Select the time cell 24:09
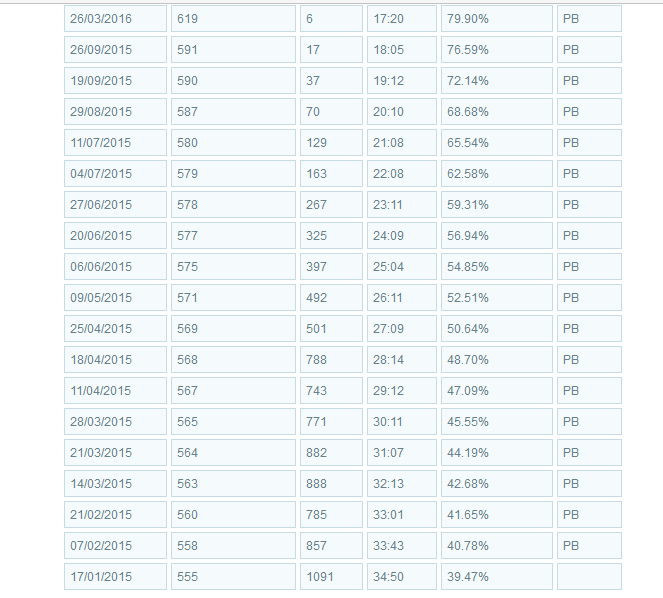Image resolution: width=663 pixels, height=598 pixels. pos(401,236)
